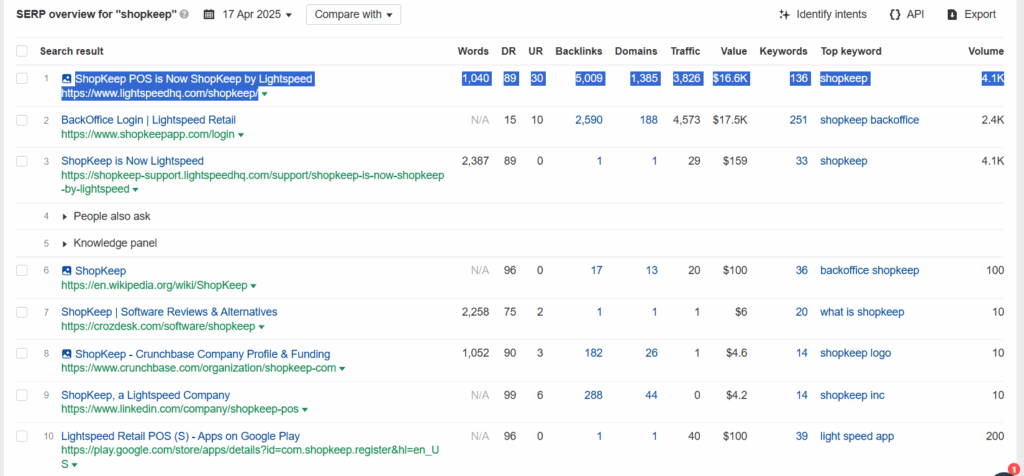Screen dimensions: 1024x476
Task: Open URL dropdown arrow for crozdesk.com URL
Action: point(261,327)
